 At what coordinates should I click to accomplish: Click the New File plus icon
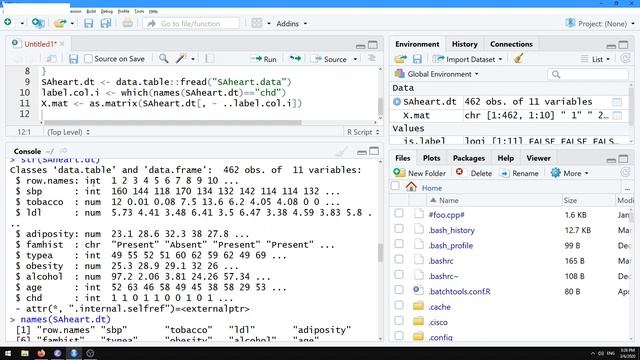tap(8, 23)
